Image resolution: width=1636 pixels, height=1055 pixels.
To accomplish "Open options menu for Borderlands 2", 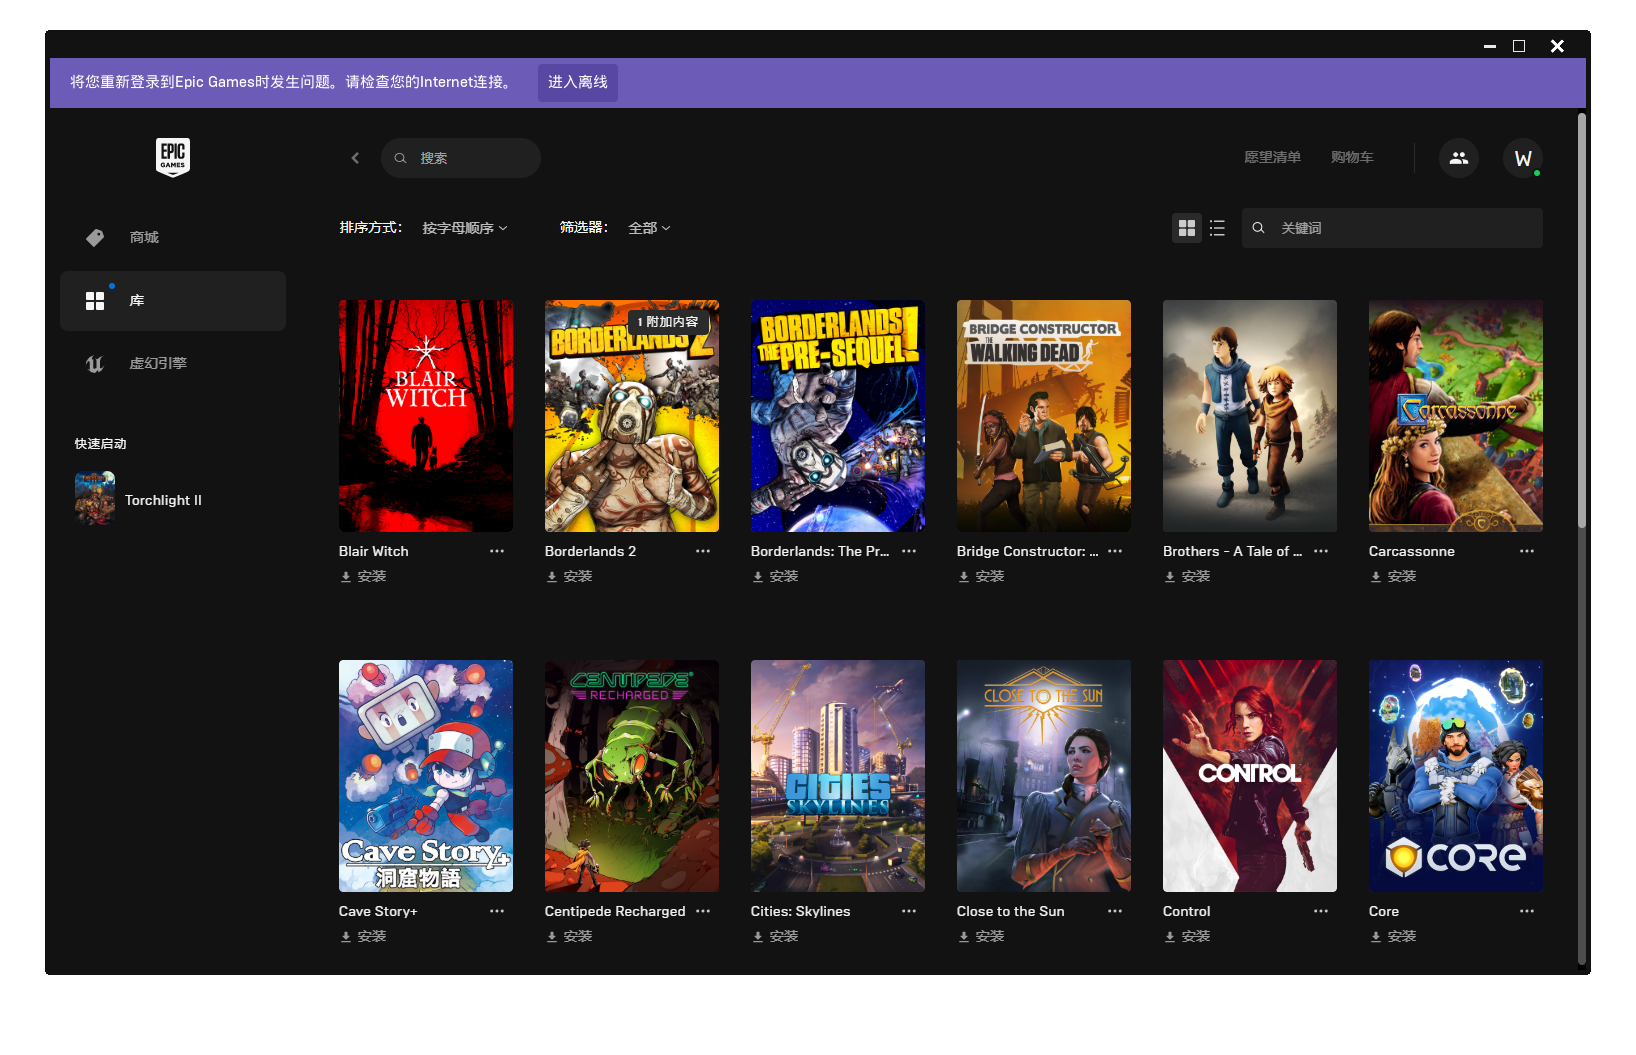I will pos(703,551).
